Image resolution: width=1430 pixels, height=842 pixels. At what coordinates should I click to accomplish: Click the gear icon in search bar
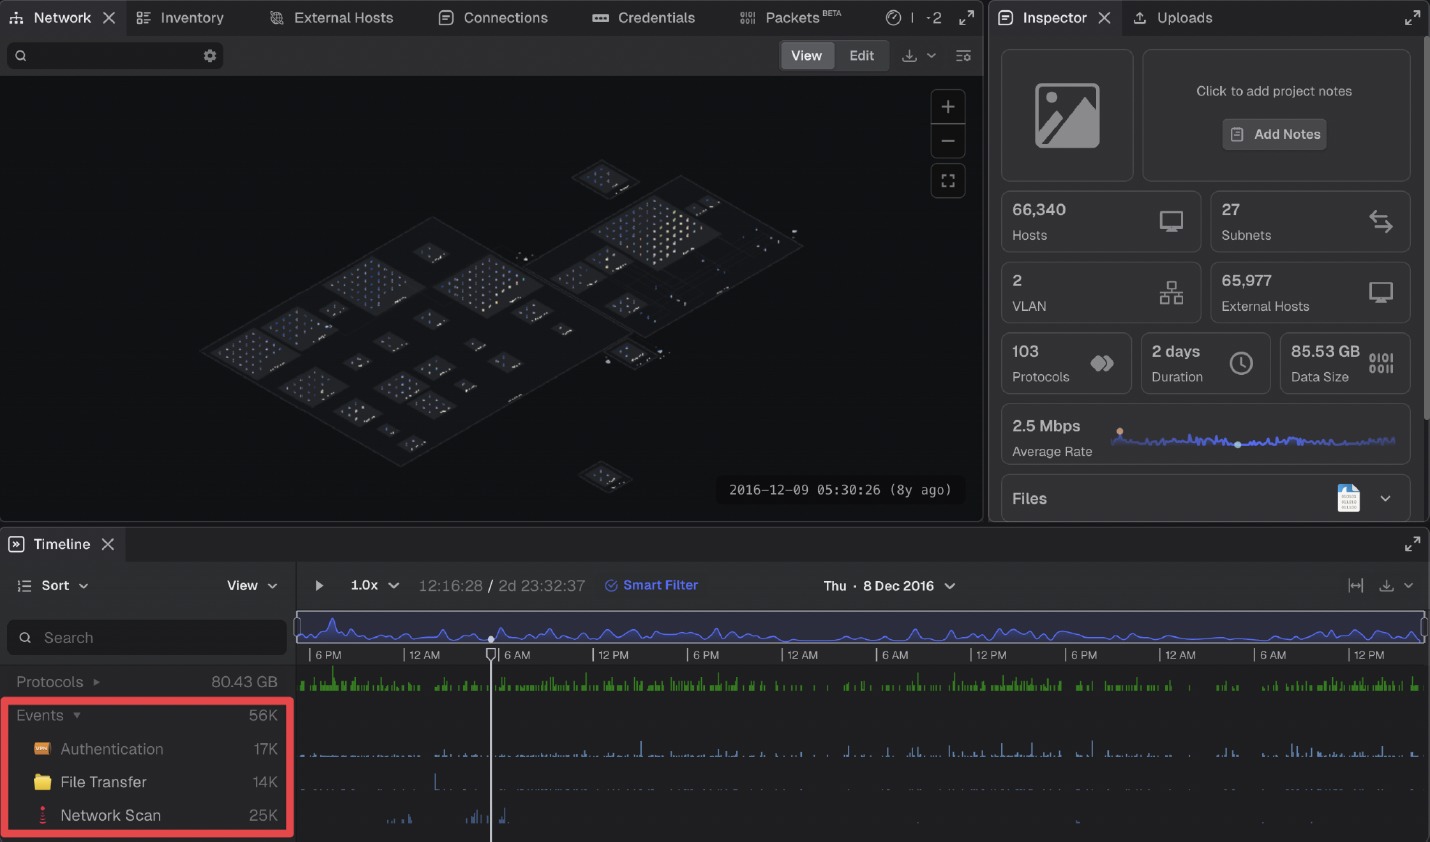pos(210,56)
